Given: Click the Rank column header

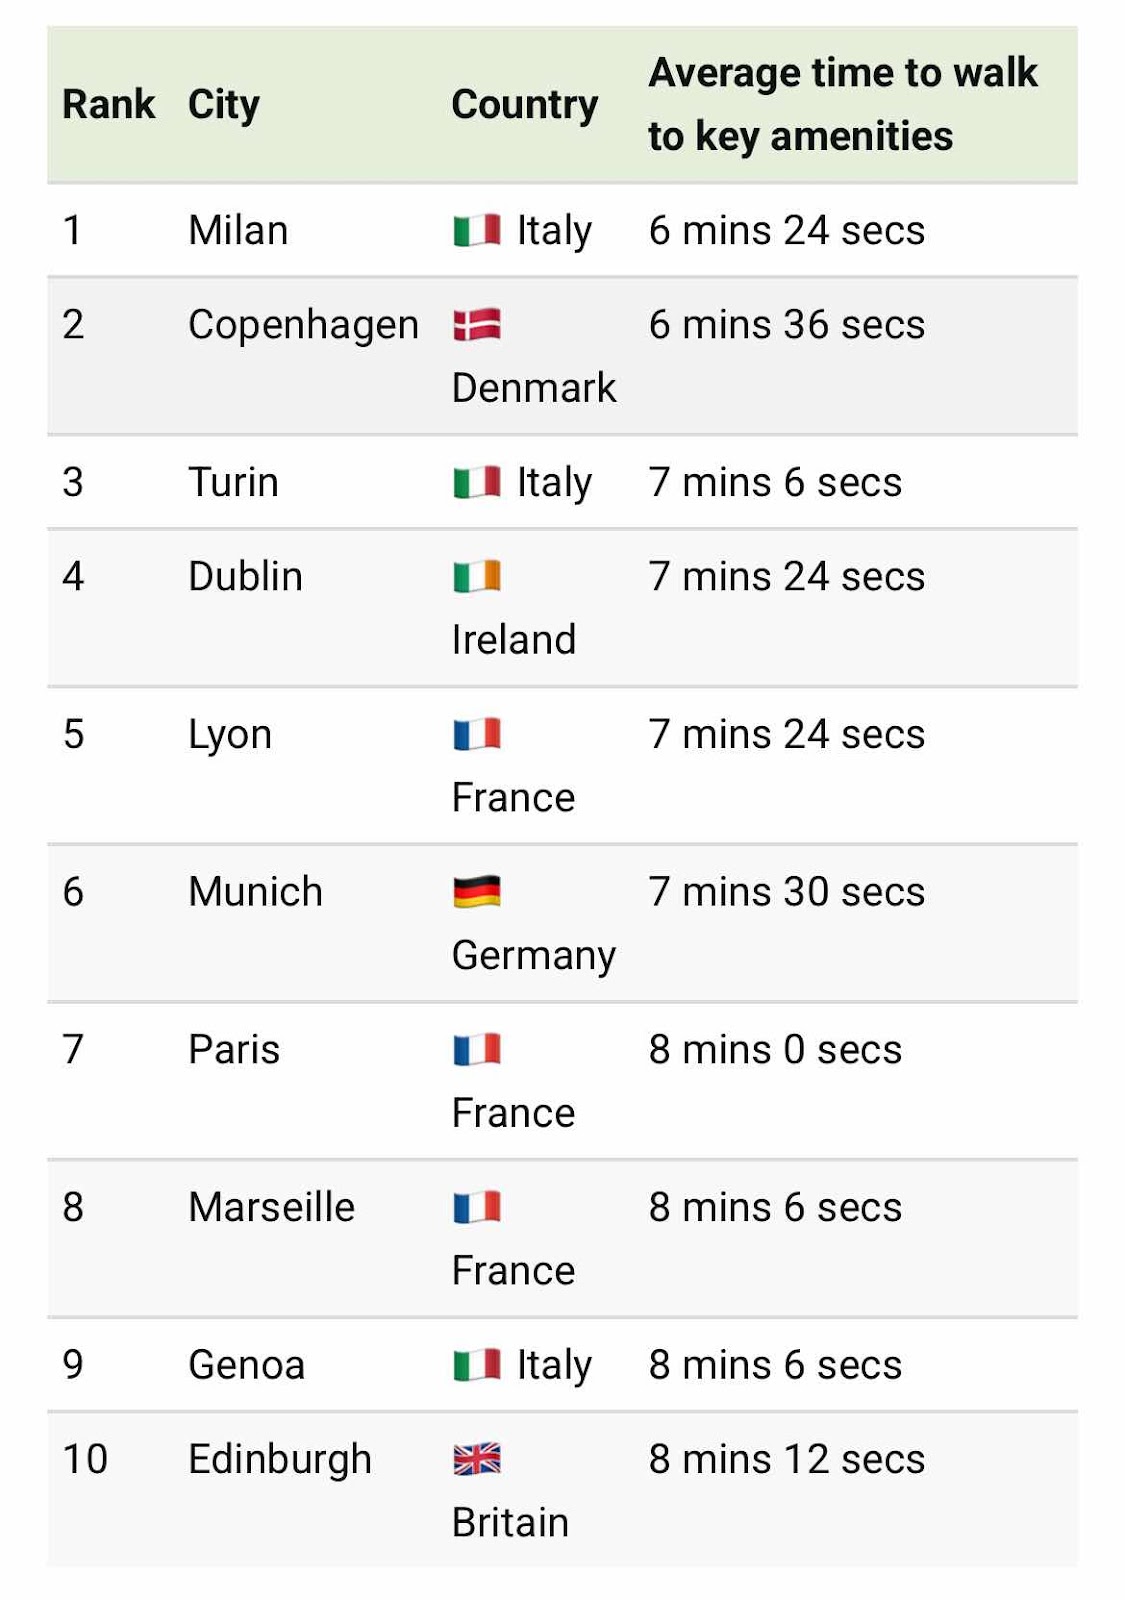Looking at the screenshot, I should pos(108,104).
